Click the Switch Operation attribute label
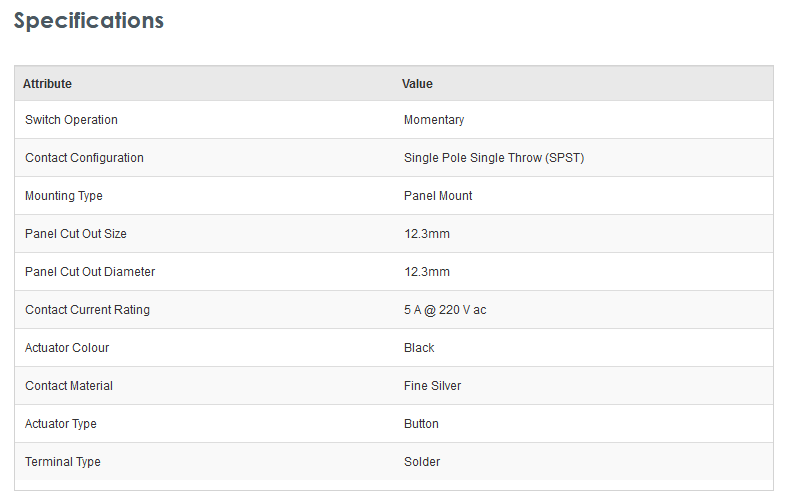 (x=71, y=120)
